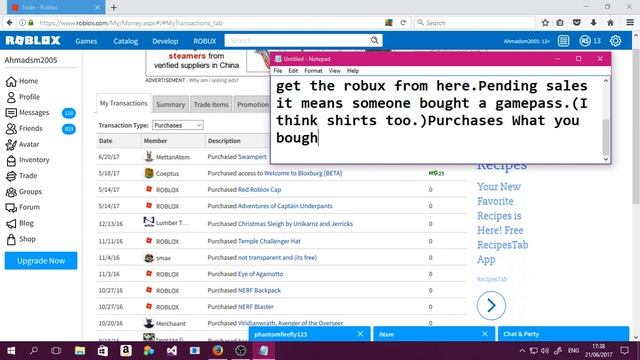The image size is (640, 360).
Task: Open Notepad View menu
Action: 334,71
